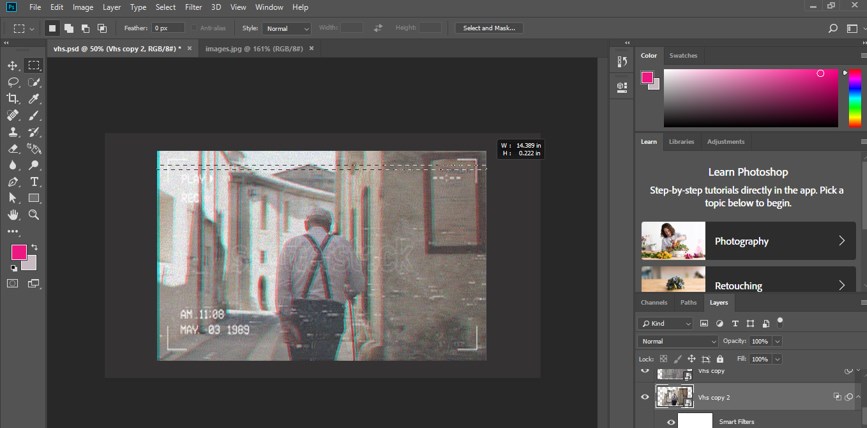Toggle layer filtering on/off switch

(779, 321)
